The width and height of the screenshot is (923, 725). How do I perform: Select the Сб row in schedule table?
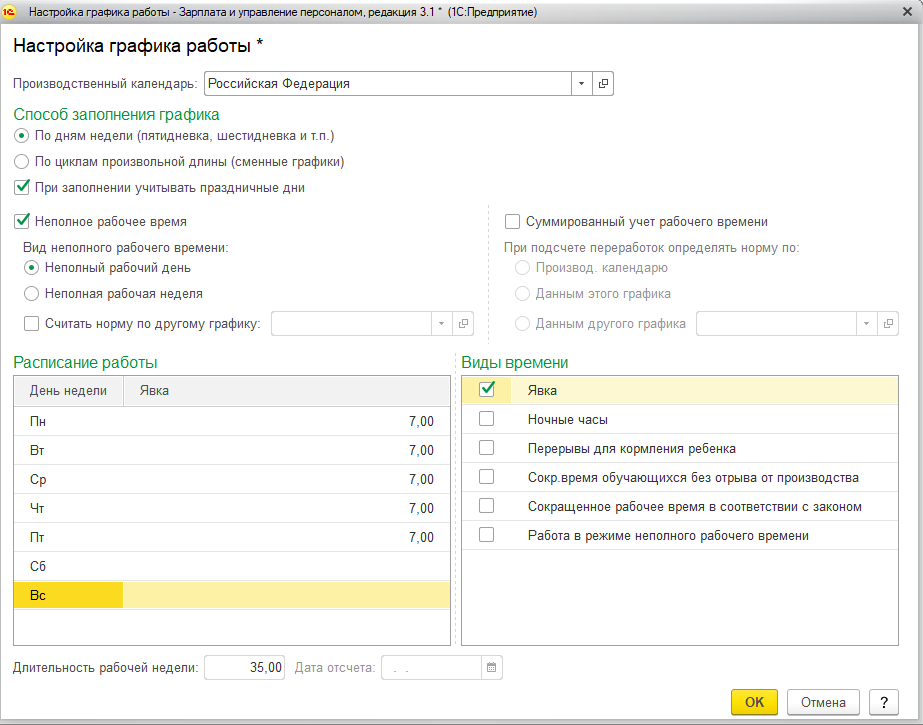pyautogui.click(x=230, y=566)
